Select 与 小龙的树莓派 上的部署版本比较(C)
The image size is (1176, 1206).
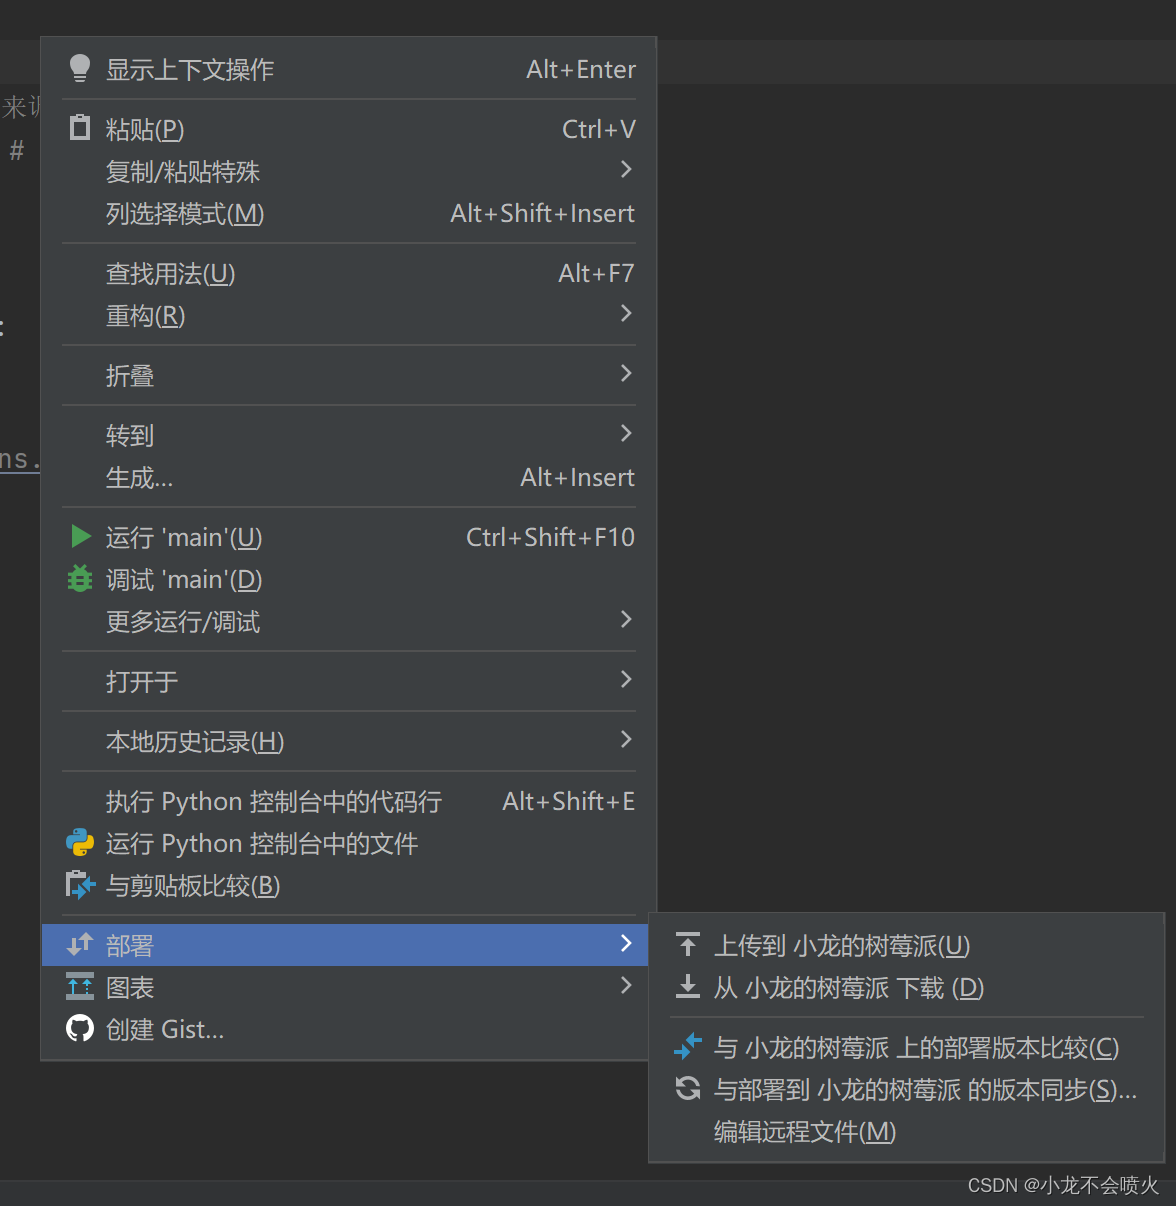coord(907,1047)
